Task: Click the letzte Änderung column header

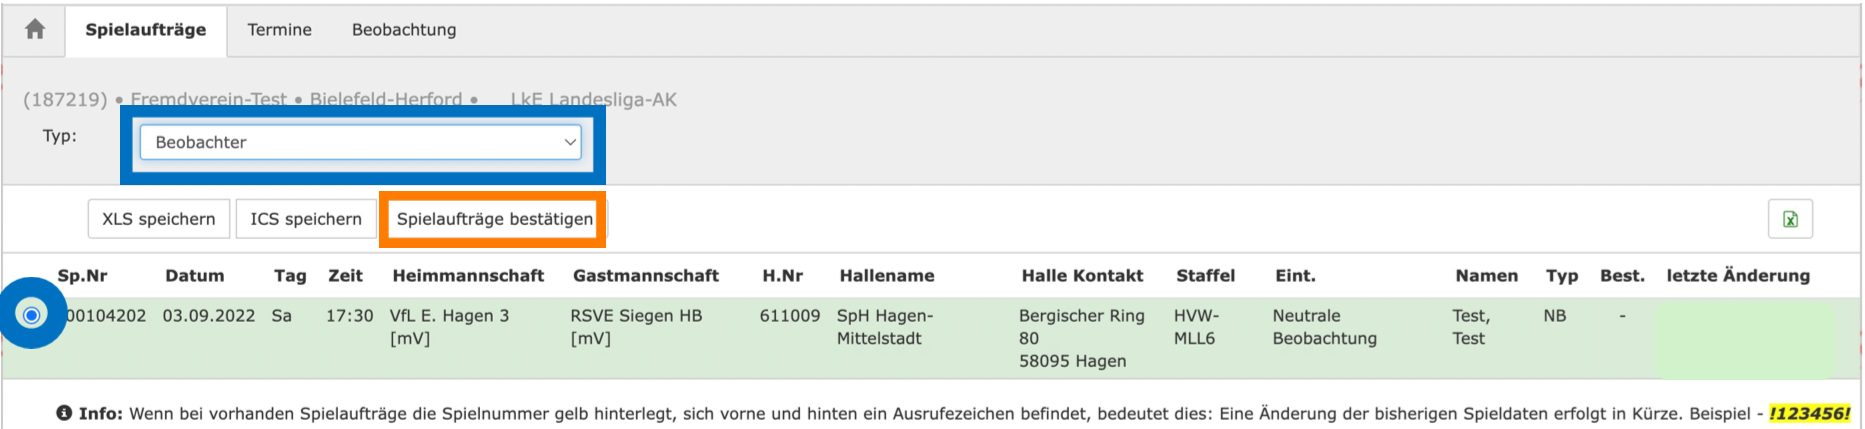Action: 1737,276
